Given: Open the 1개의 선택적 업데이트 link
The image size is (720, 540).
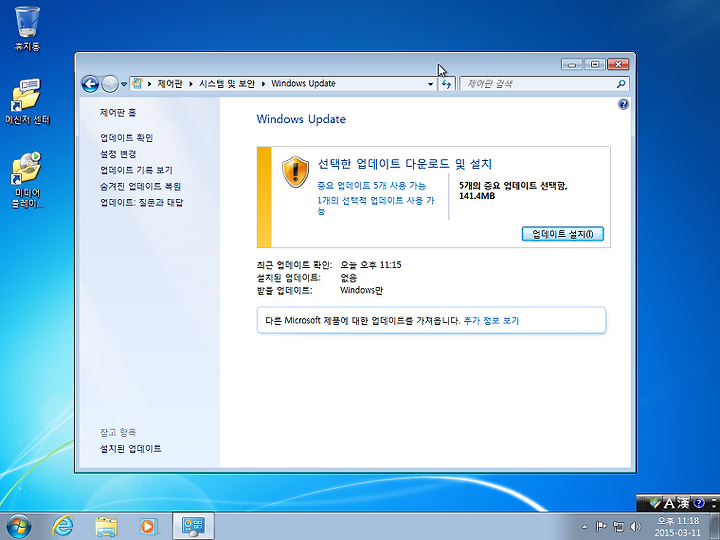Looking at the screenshot, I should pyautogui.click(x=376, y=205).
